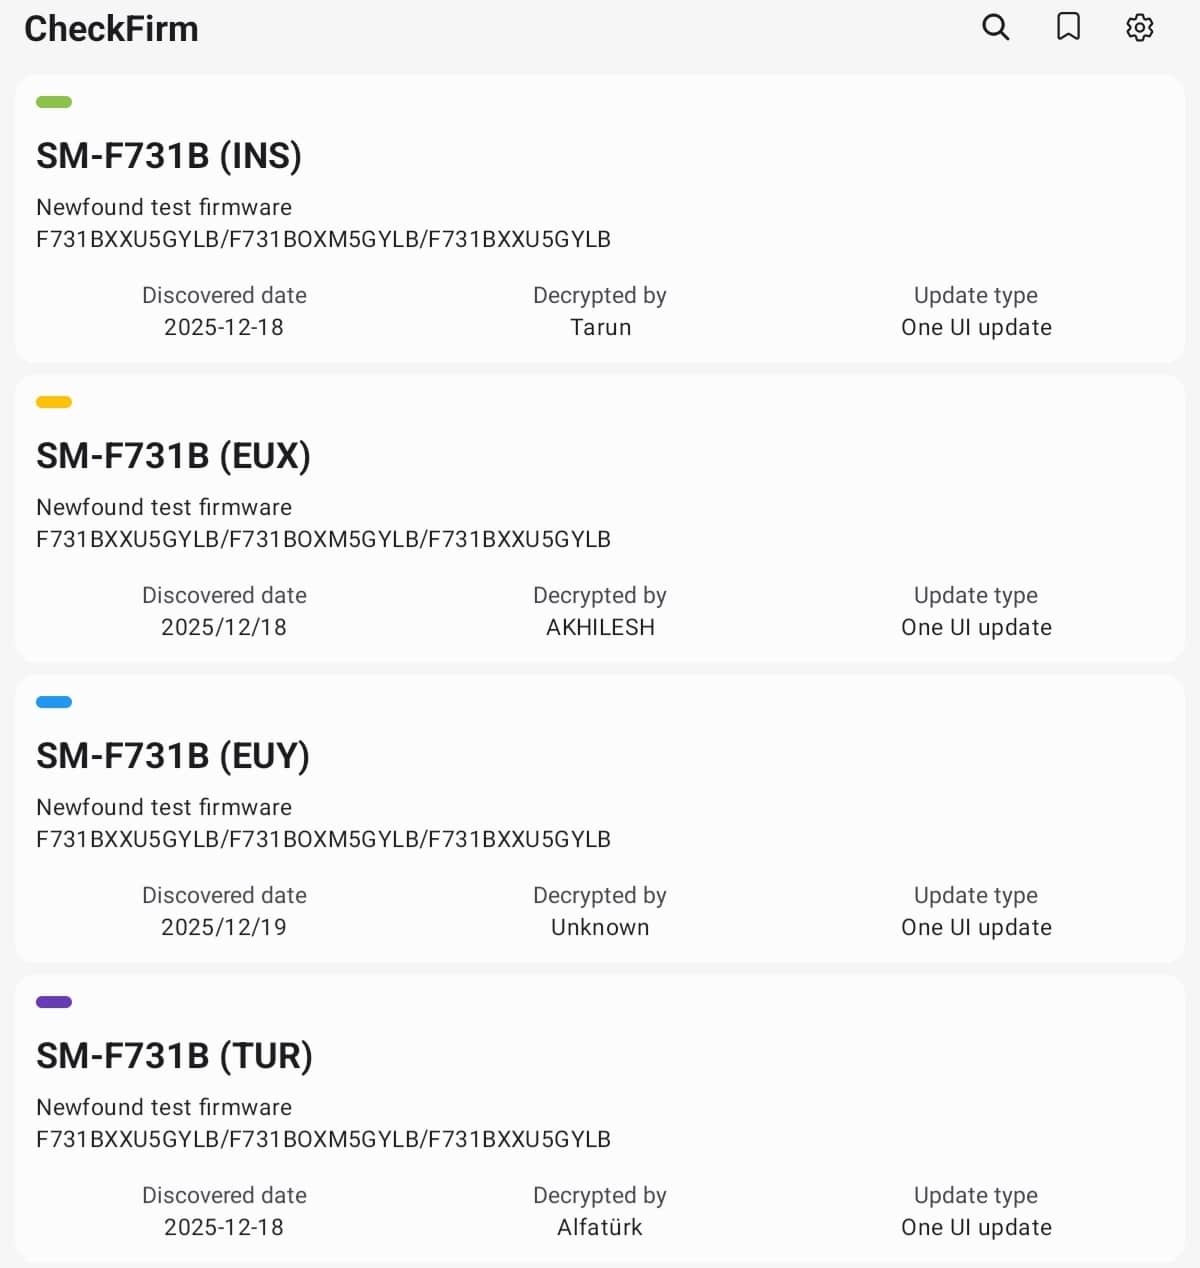1200x1268 pixels.
Task: Select the SM-F731B (EUY) title
Action: (173, 756)
